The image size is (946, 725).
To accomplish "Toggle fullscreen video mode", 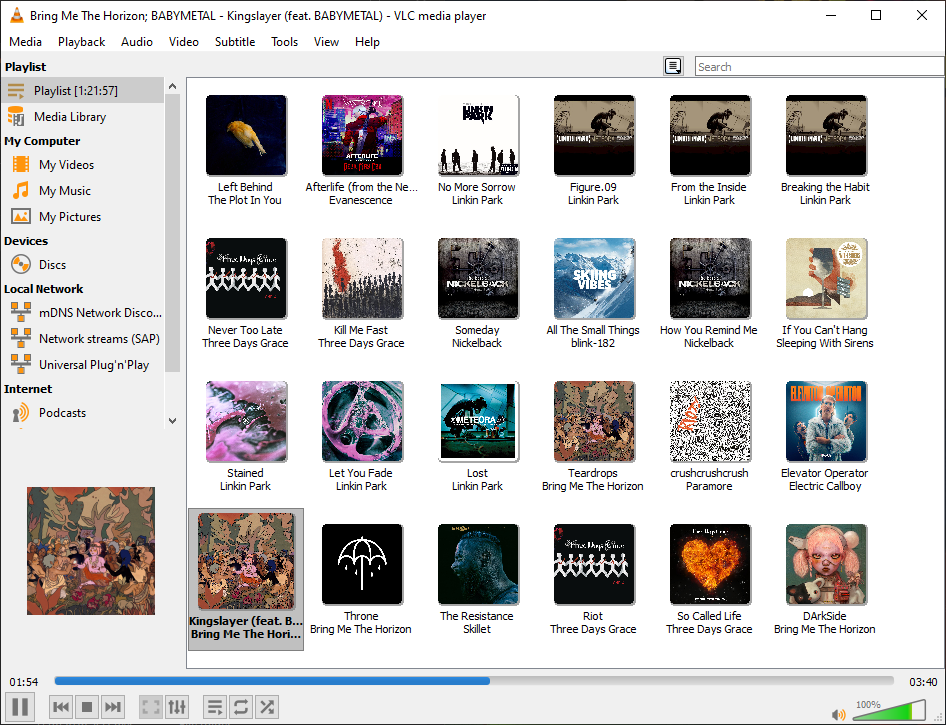I will coord(150,706).
